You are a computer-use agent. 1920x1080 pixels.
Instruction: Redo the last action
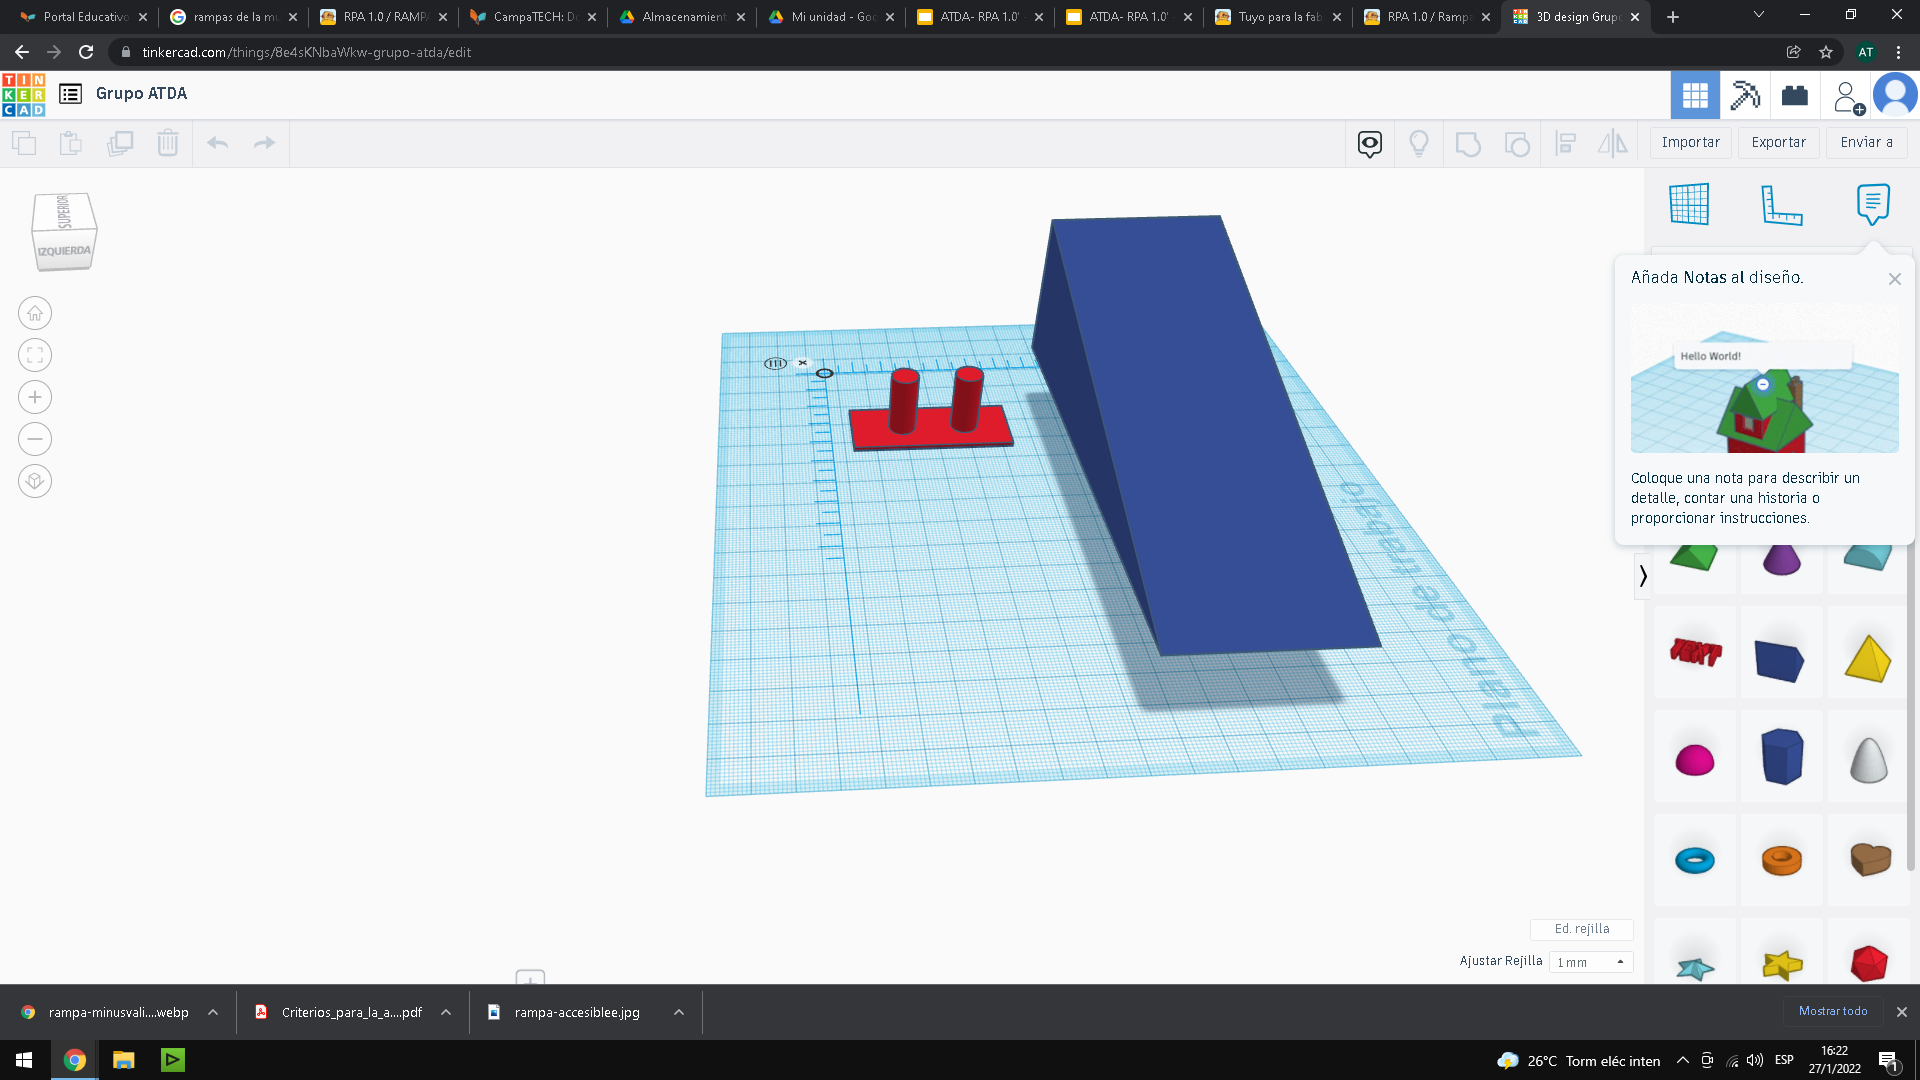point(264,143)
